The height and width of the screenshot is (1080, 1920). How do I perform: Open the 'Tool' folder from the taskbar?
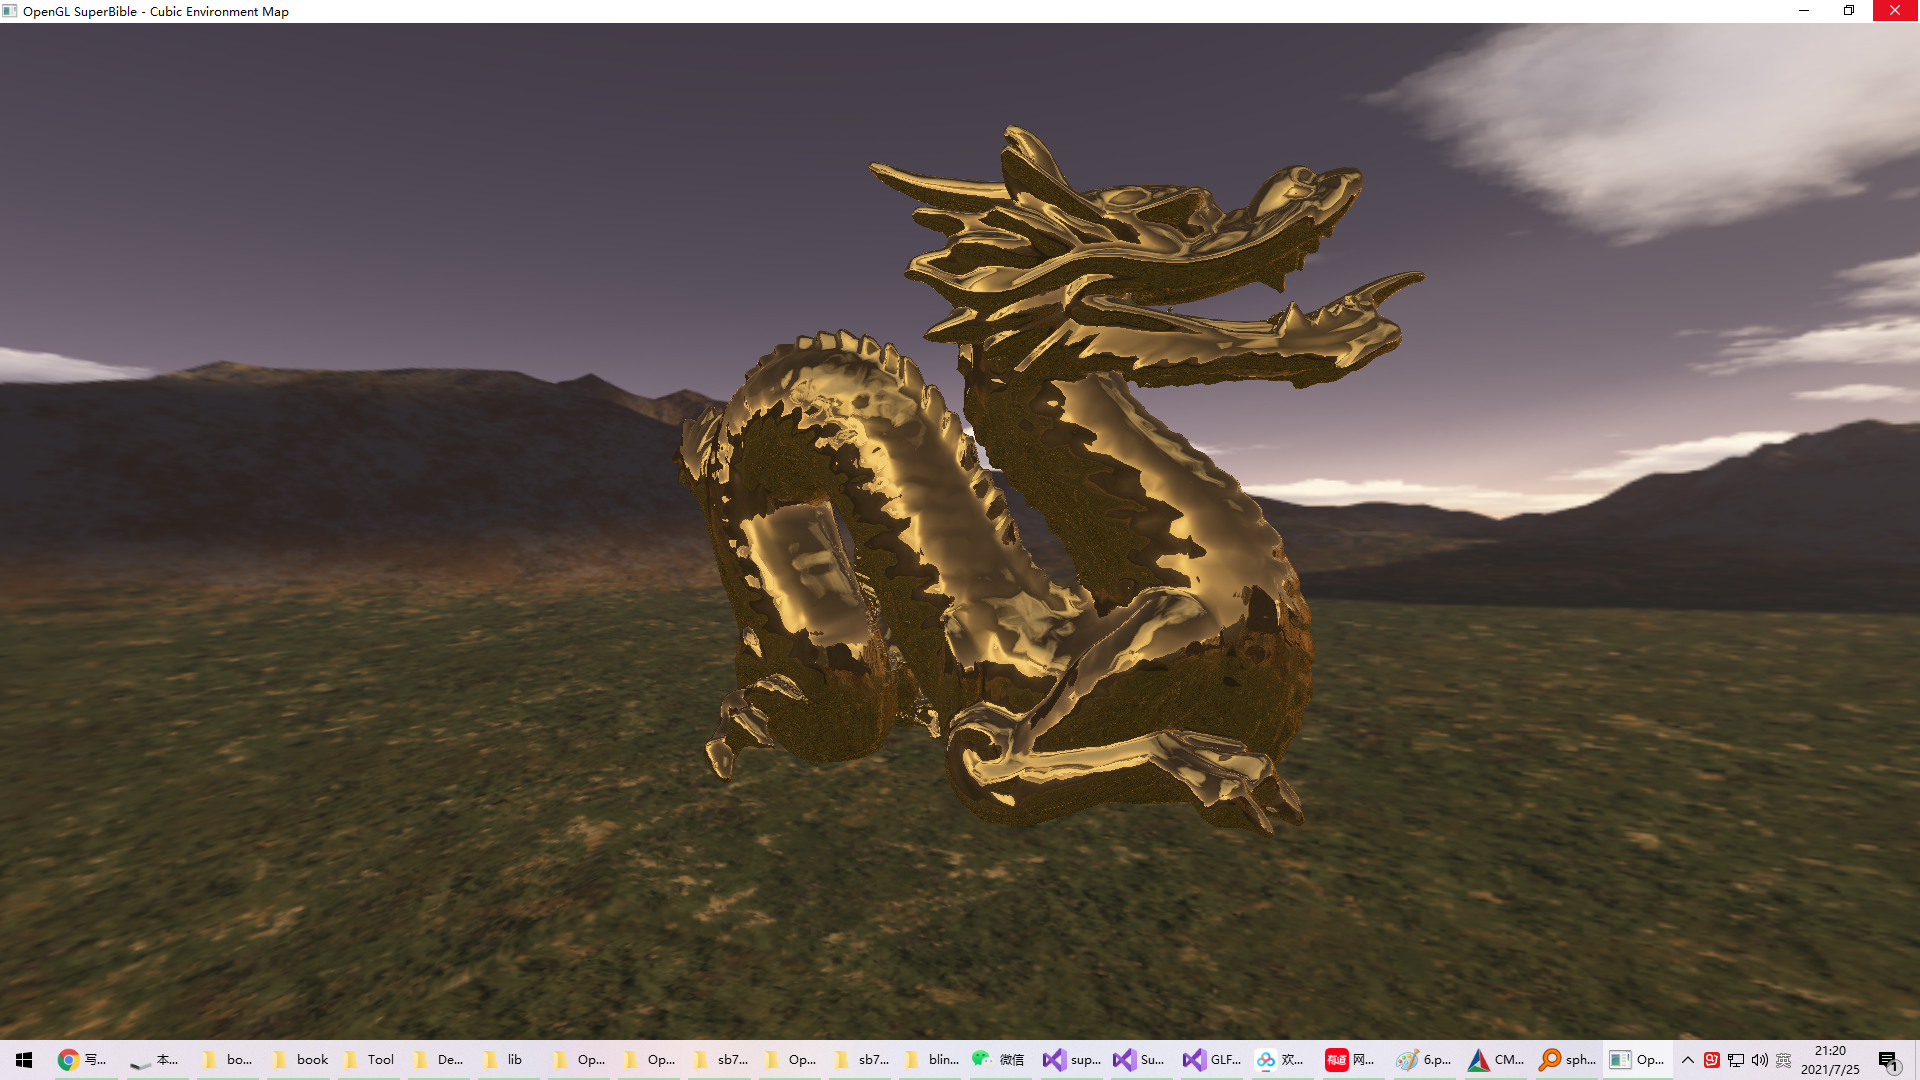(x=352, y=1059)
